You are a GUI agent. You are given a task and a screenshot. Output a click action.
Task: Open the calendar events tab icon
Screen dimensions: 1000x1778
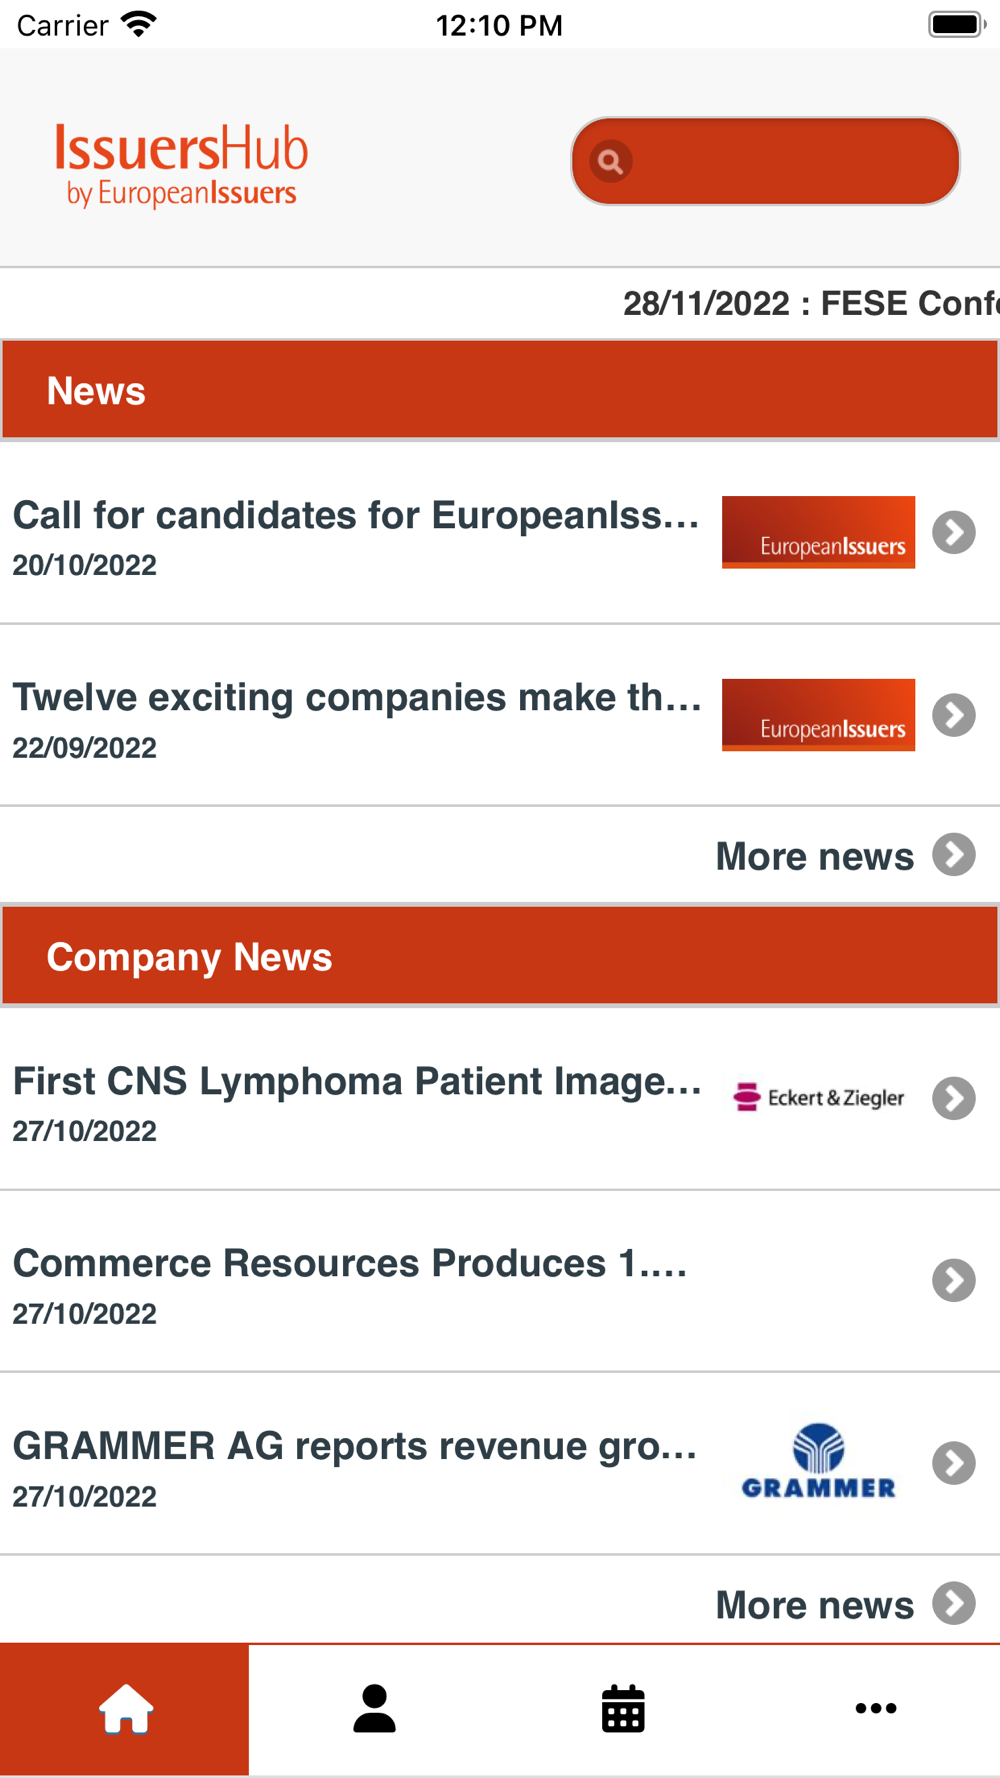[x=623, y=1708]
